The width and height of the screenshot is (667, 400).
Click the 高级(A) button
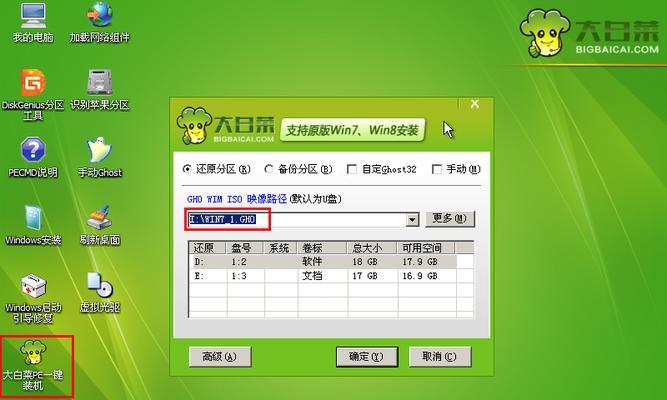219,357
